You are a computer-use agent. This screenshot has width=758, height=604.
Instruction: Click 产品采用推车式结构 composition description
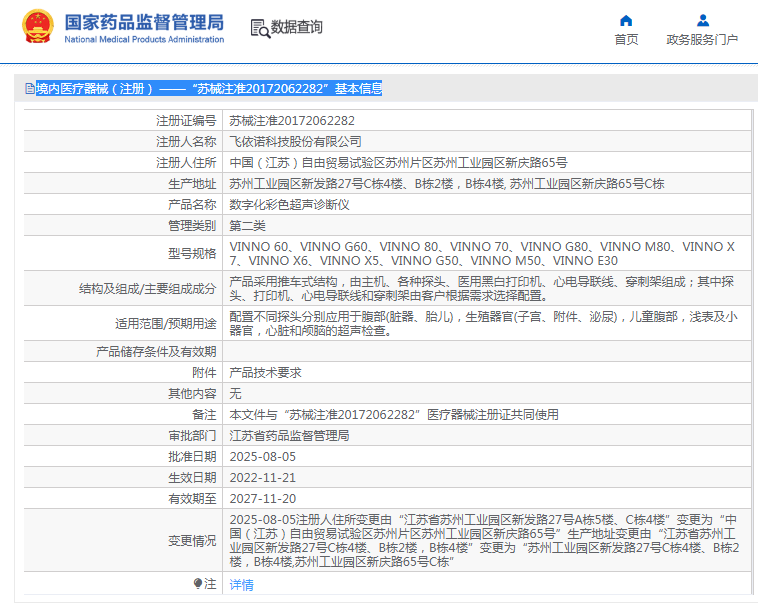[x=482, y=289]
